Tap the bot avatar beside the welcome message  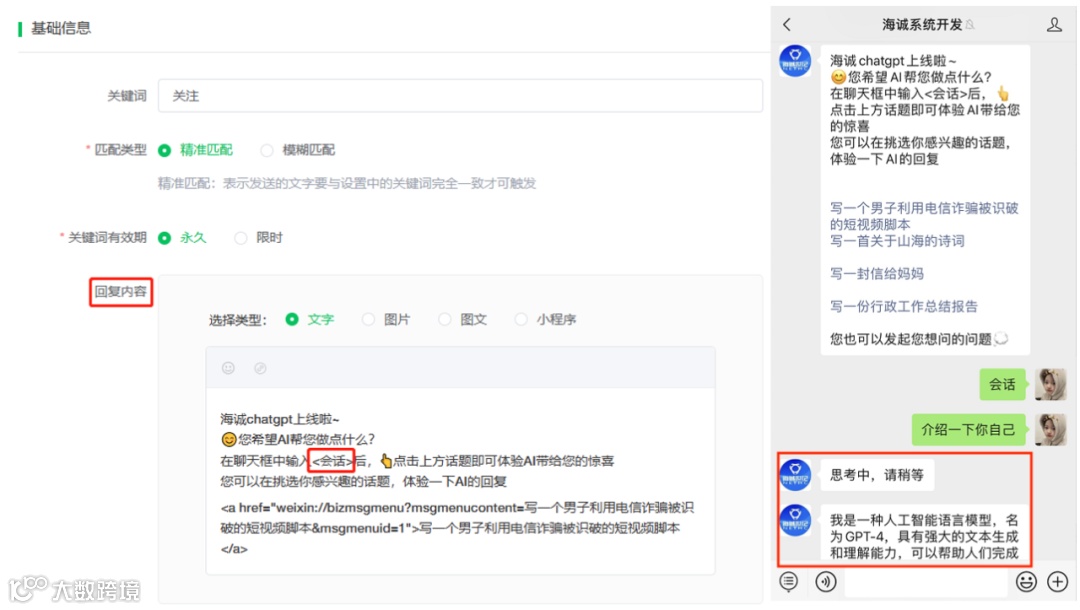(x=795, y=61)
